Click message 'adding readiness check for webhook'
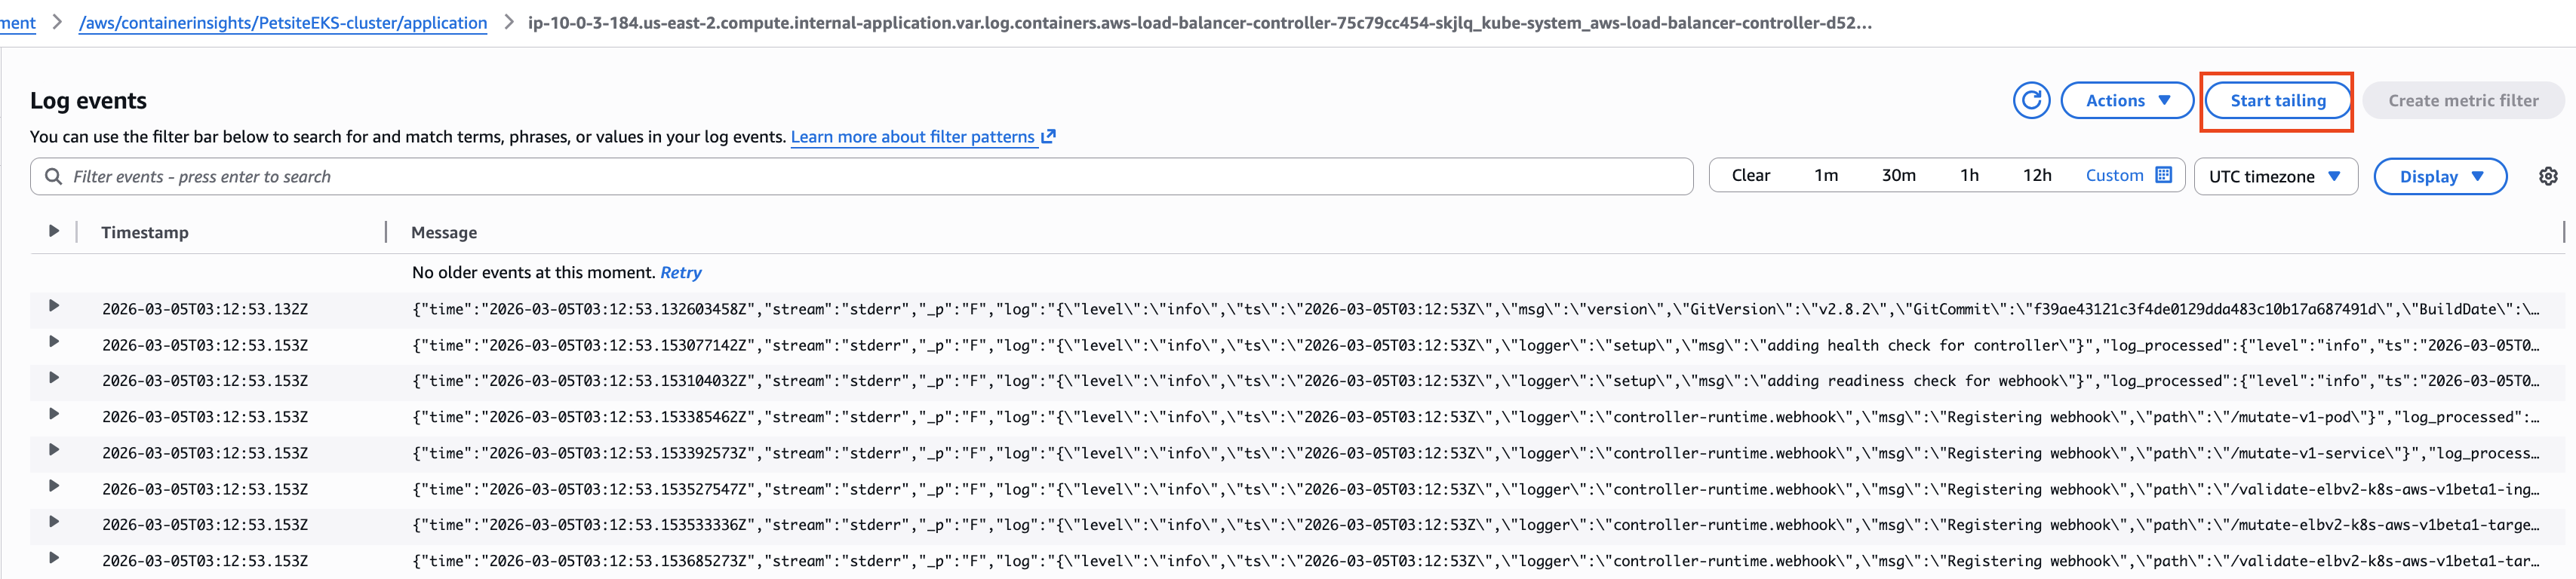This screenshot has width=2576, height=579. 1475,381
